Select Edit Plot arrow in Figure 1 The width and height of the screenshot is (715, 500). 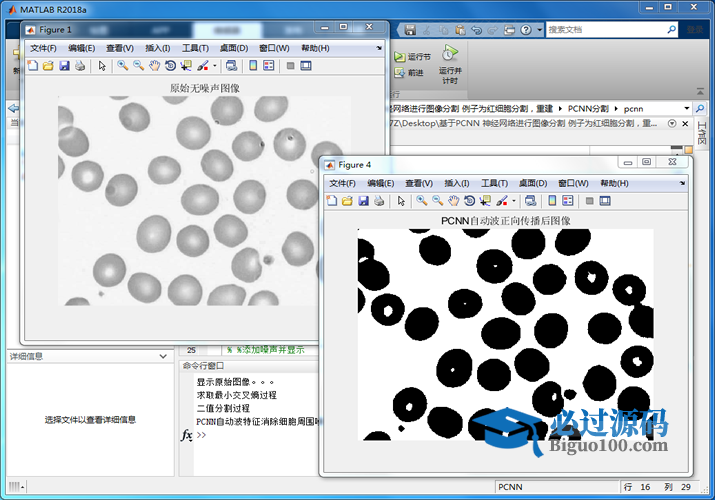click(x=102, y=66)
